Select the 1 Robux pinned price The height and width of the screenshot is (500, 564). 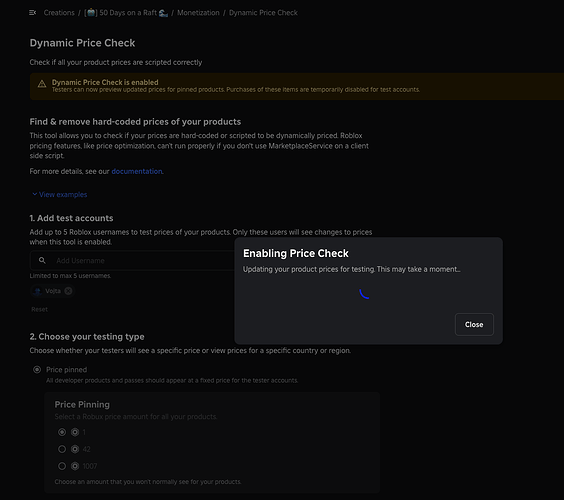[x=62, y=432]
